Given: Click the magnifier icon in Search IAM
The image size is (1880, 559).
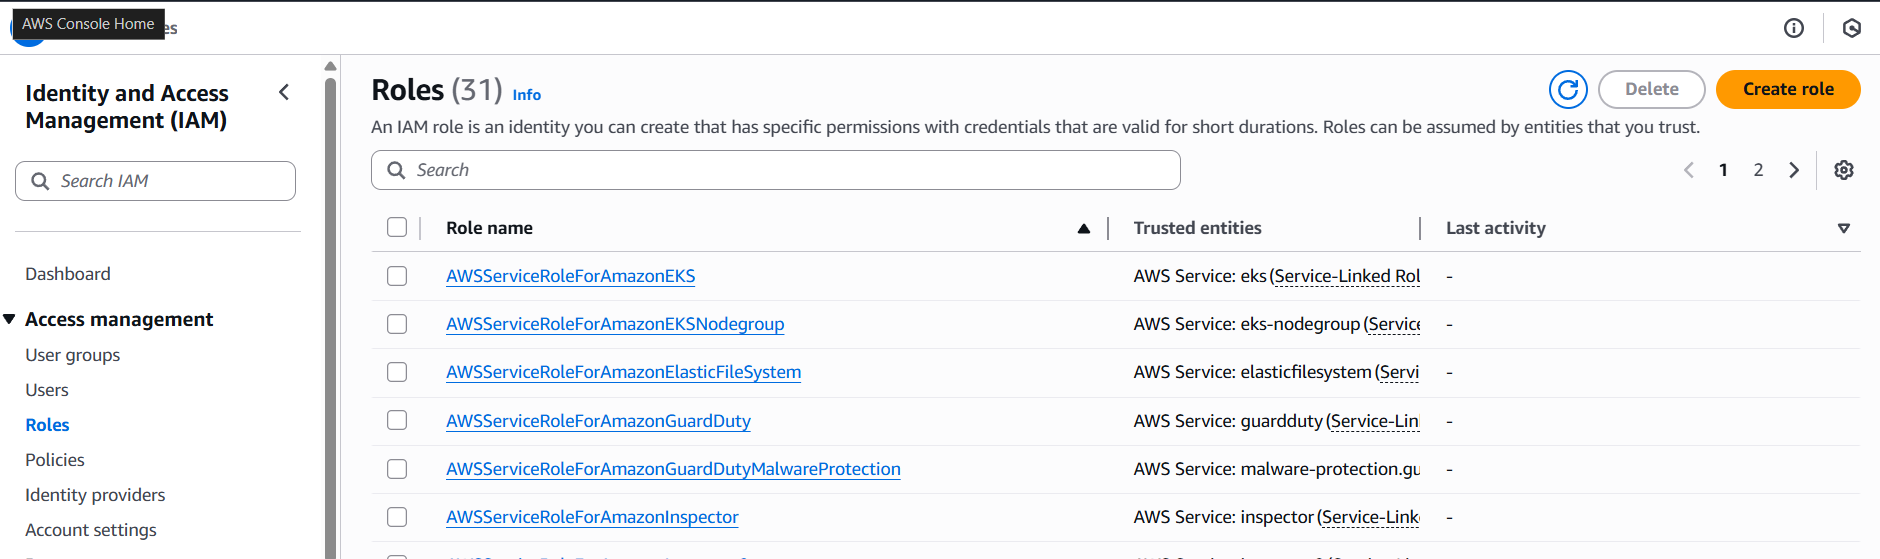Looking at the screenshot, I should click(40, 181).
